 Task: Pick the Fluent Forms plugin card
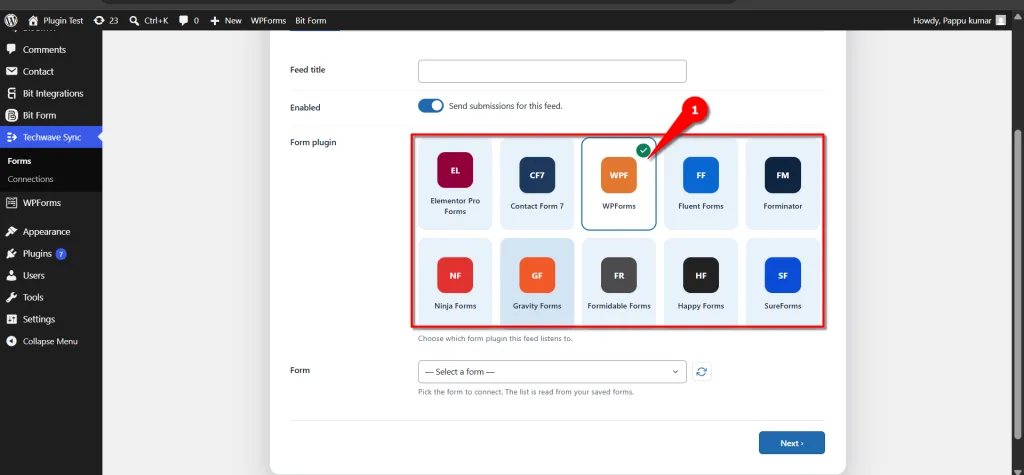[x=701, y=184]
